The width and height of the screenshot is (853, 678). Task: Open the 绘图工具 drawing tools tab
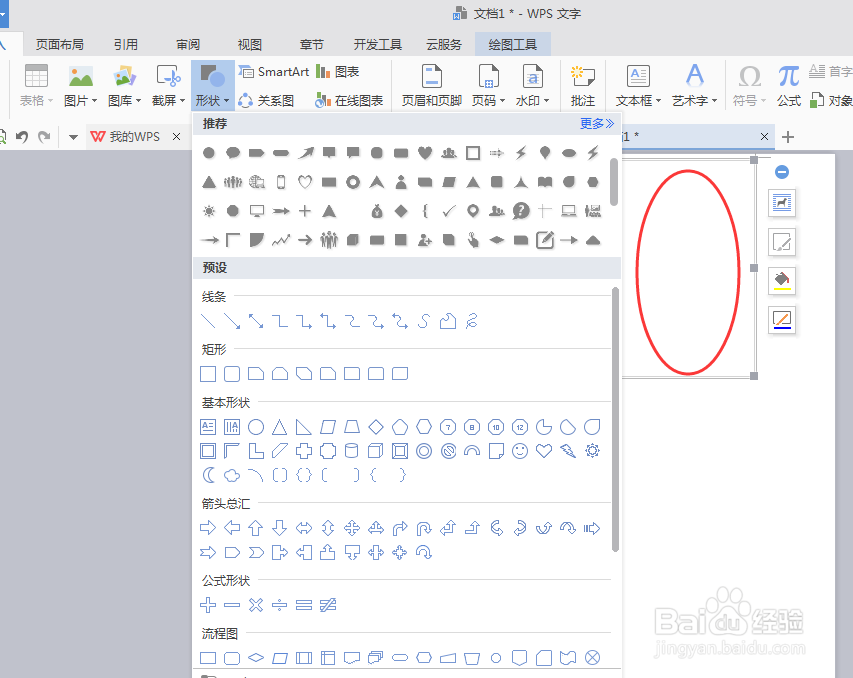tap(512, 45)
